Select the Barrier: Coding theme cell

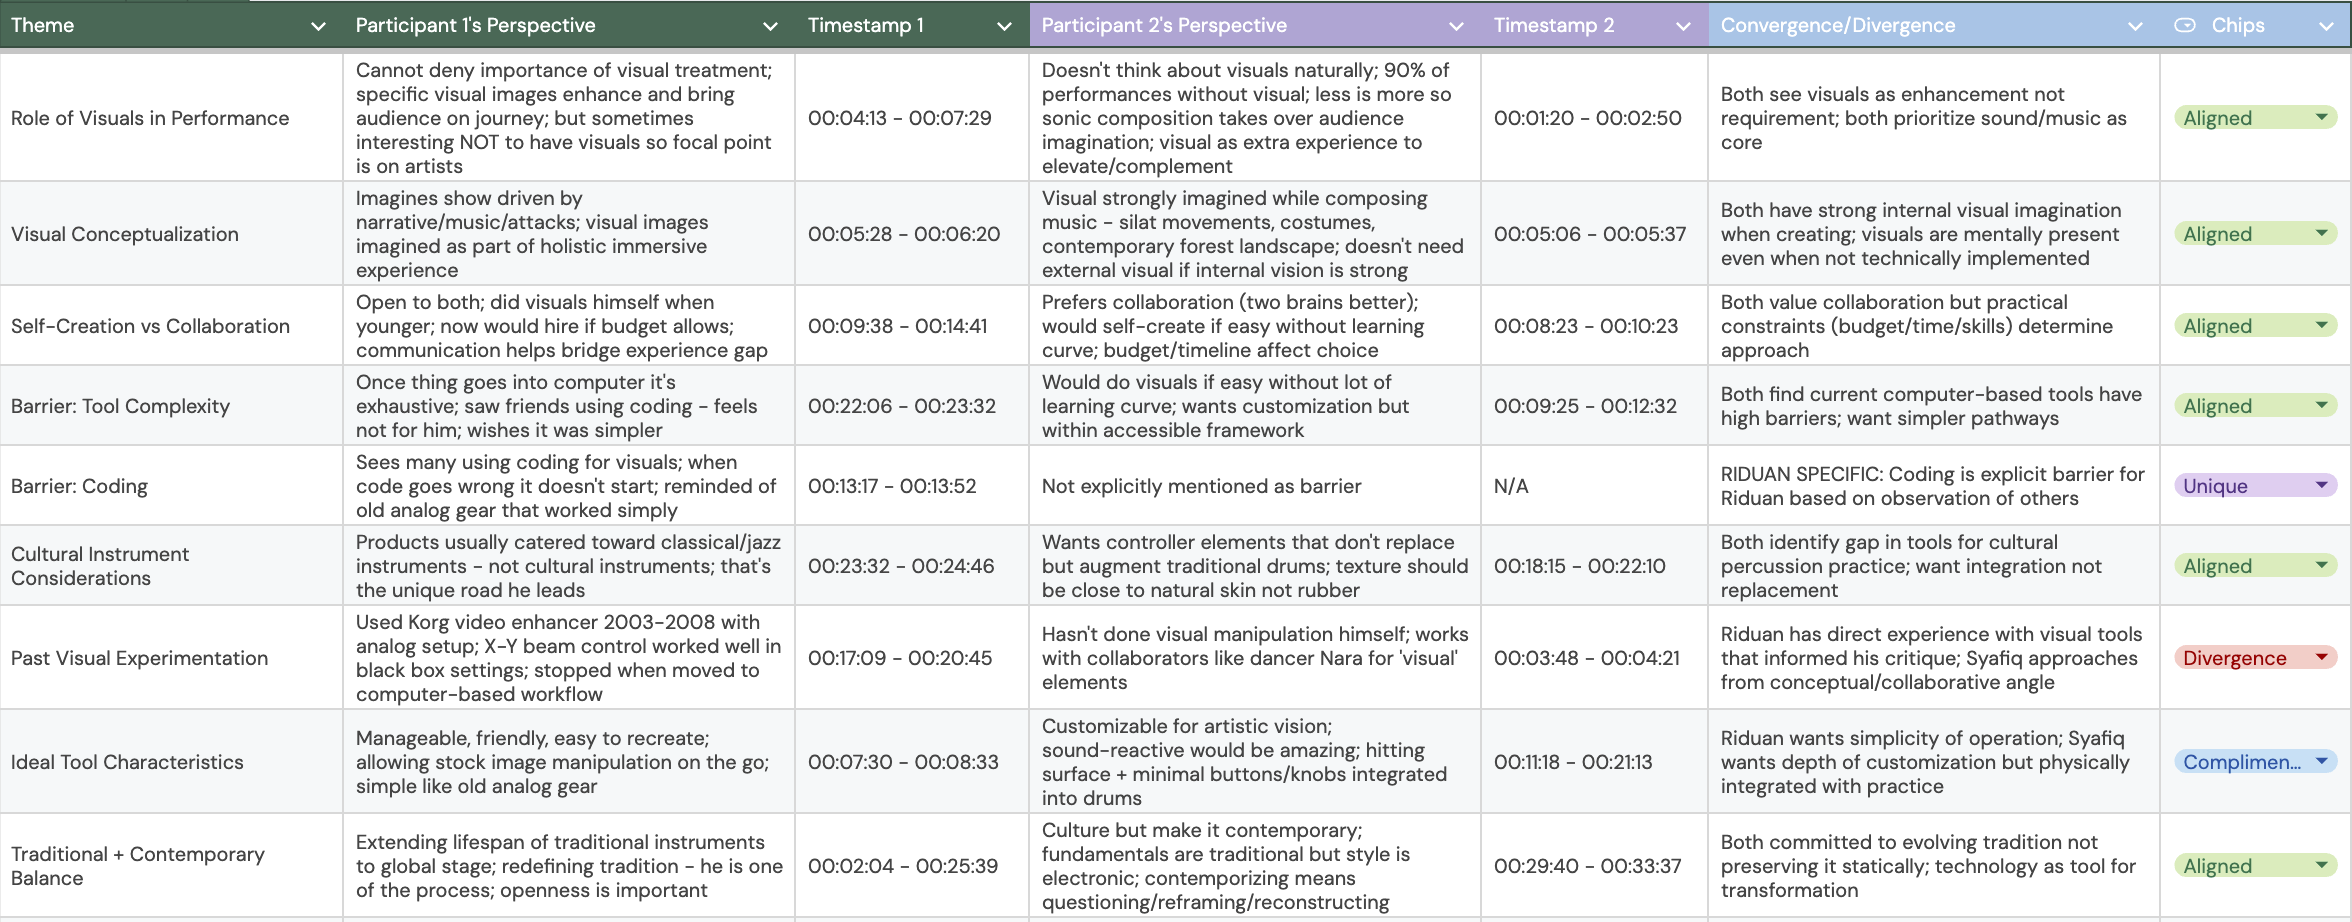coord(171,486)
